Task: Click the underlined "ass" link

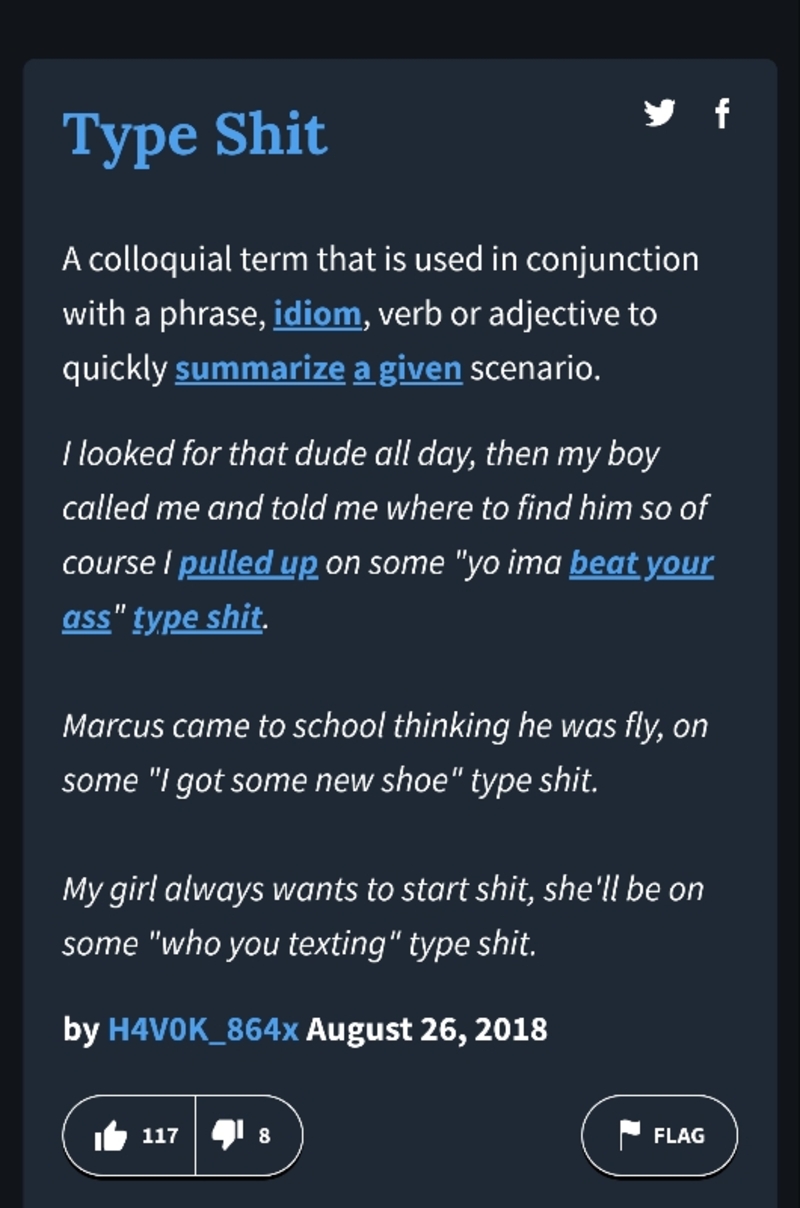Action: tap(86, 618)
